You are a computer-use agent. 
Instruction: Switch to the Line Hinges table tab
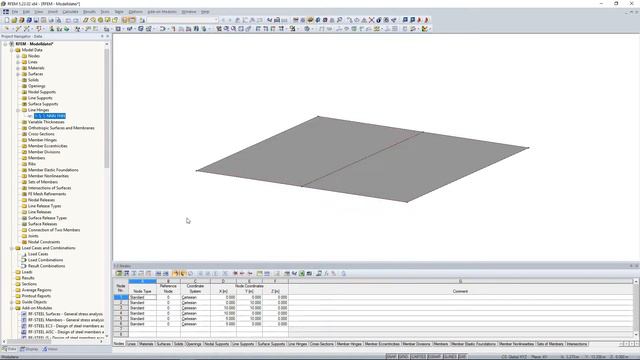click(298, 344)
